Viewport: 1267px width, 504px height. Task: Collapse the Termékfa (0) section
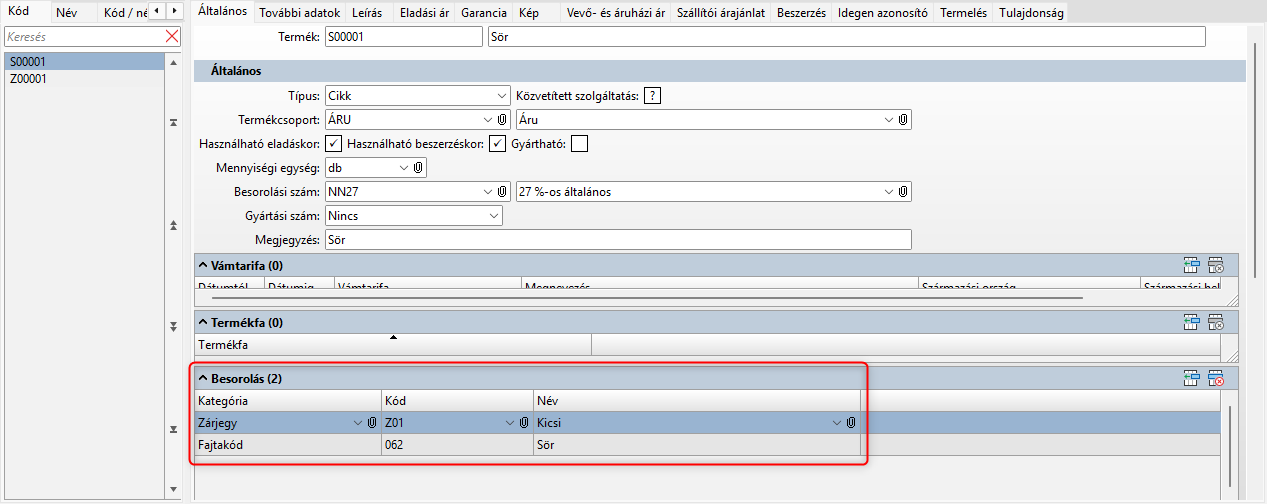[203, 323]
